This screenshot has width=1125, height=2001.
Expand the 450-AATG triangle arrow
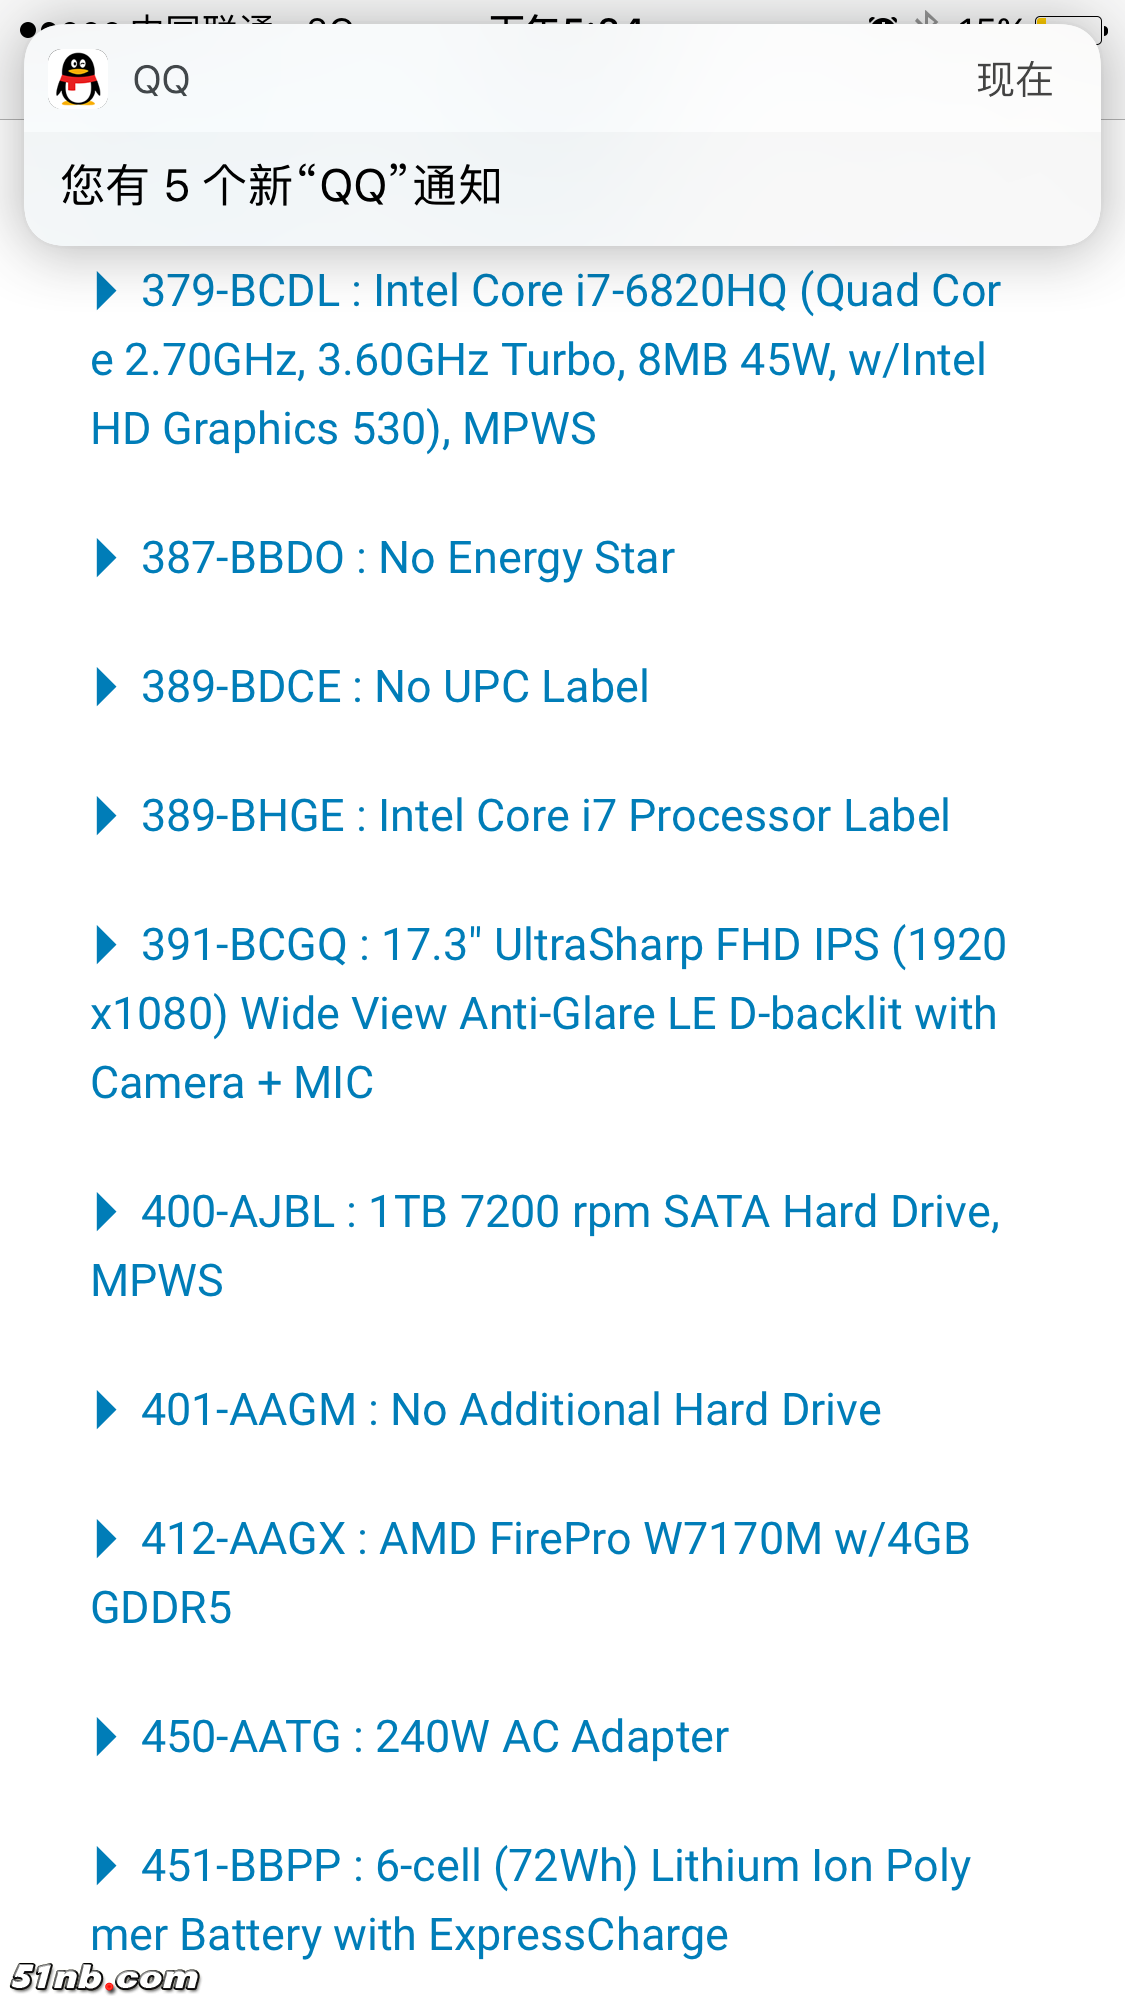105,1737
